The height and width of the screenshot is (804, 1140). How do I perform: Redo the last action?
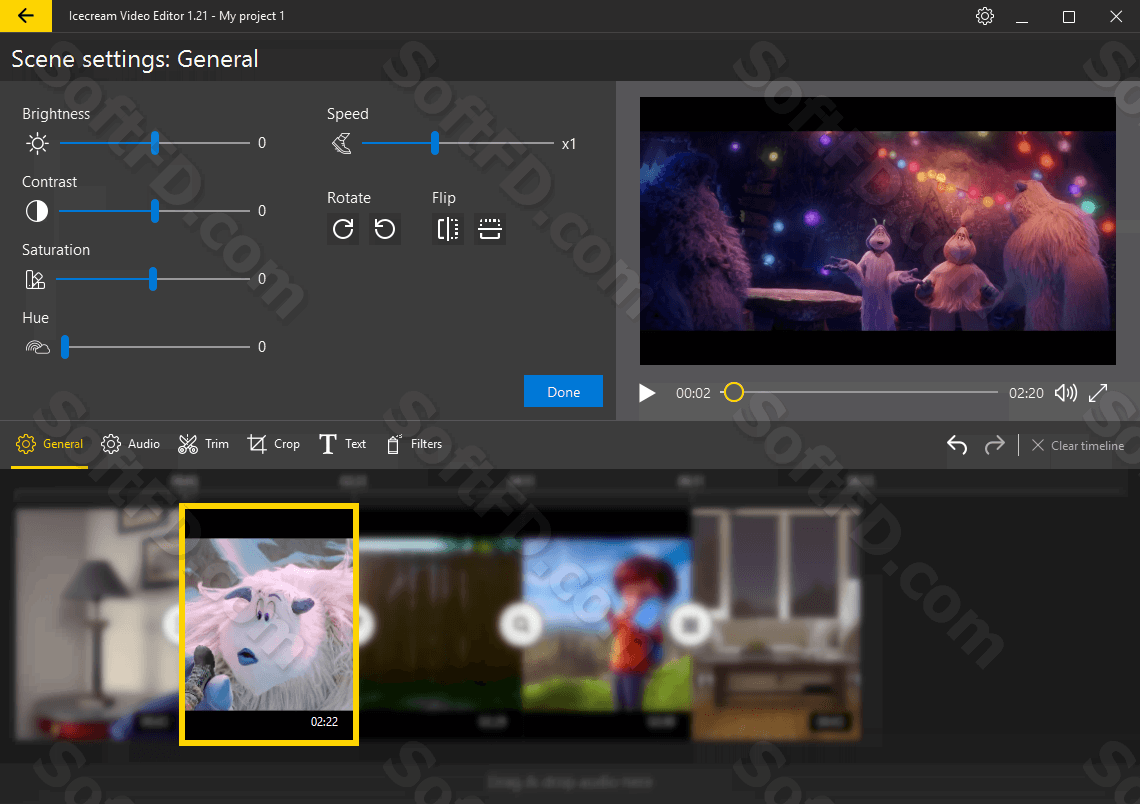click(x=995, y=445)
